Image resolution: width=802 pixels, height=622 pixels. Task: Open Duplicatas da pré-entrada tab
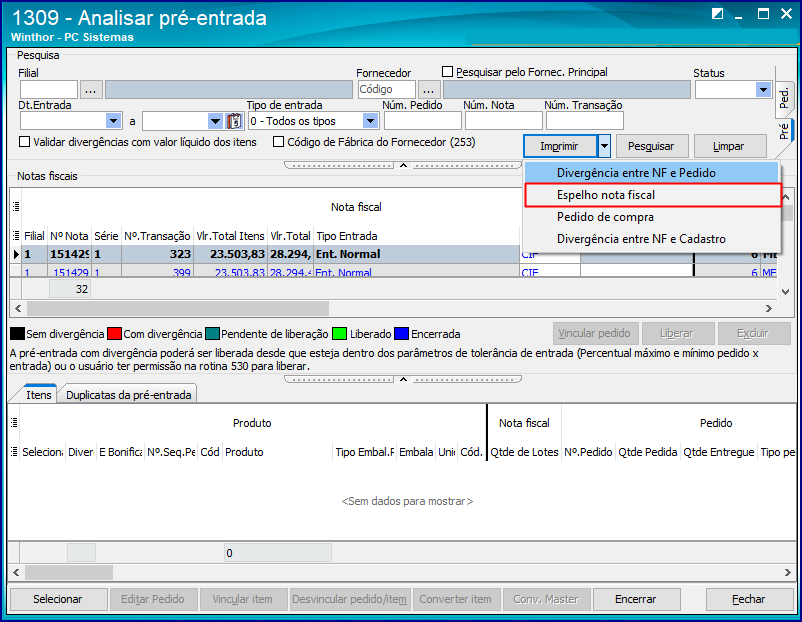[128, 395]
